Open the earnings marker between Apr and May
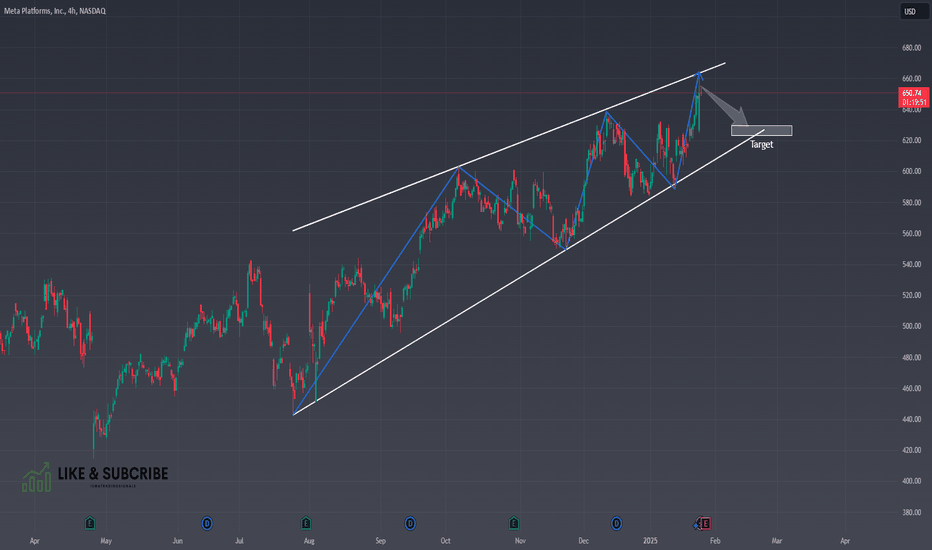 click(x=90, y=523)
